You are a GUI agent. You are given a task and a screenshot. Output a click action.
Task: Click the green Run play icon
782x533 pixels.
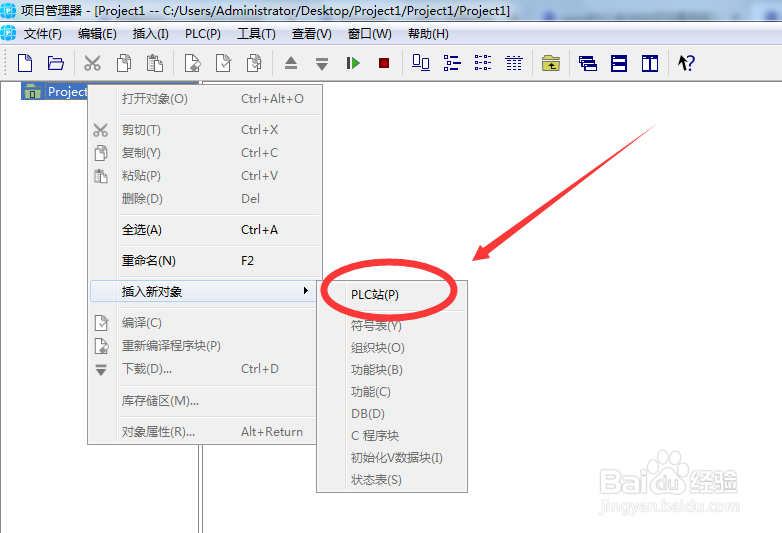pyautogui.click(x=353, y=63)
